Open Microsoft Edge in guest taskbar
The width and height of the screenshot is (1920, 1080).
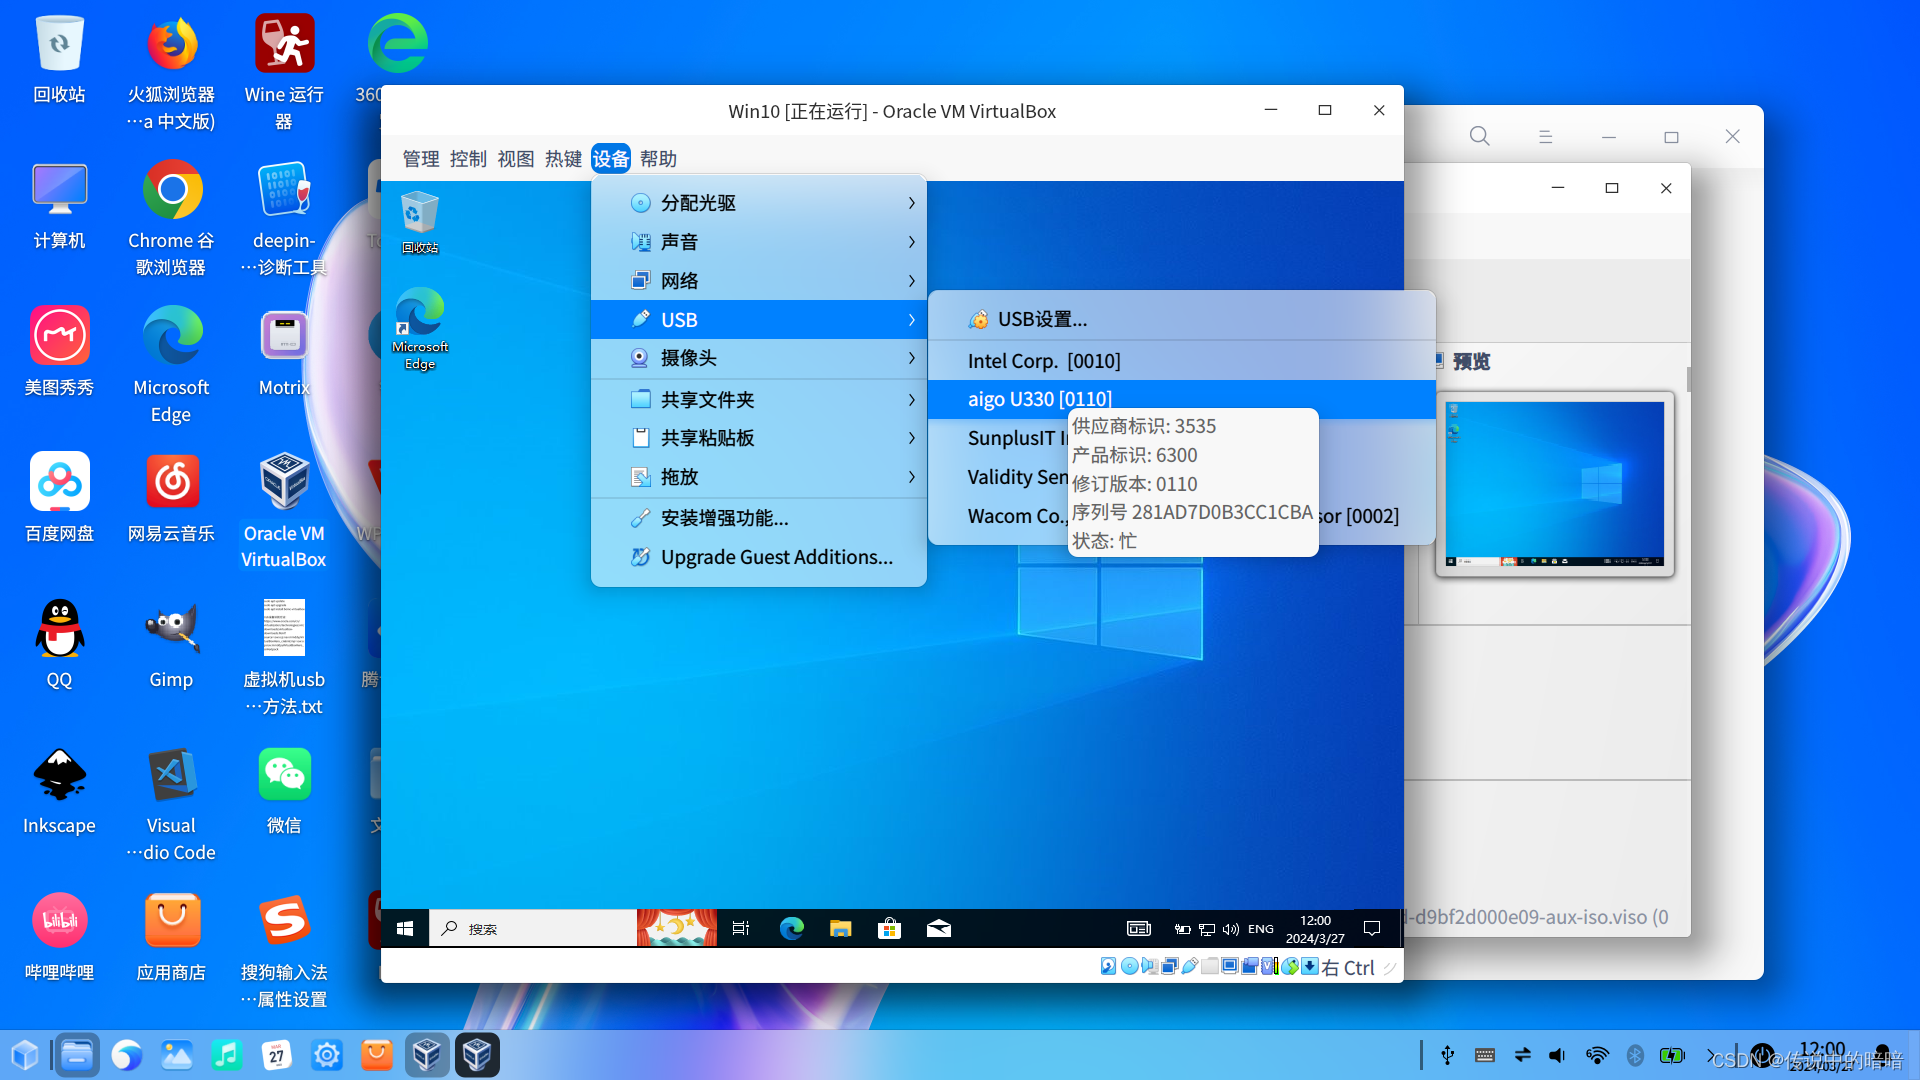(x=791, y=928)
